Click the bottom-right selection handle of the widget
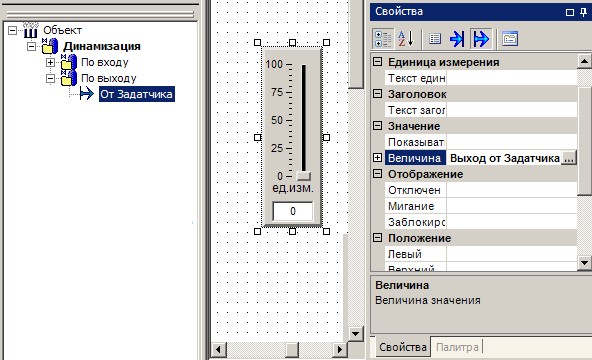Screen dimensions: 592x360 [327, 231]
